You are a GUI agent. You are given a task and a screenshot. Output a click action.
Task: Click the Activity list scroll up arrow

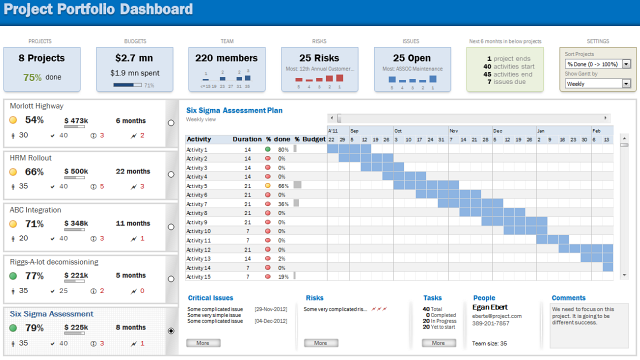pyautogui.click(x=624, y=138)
